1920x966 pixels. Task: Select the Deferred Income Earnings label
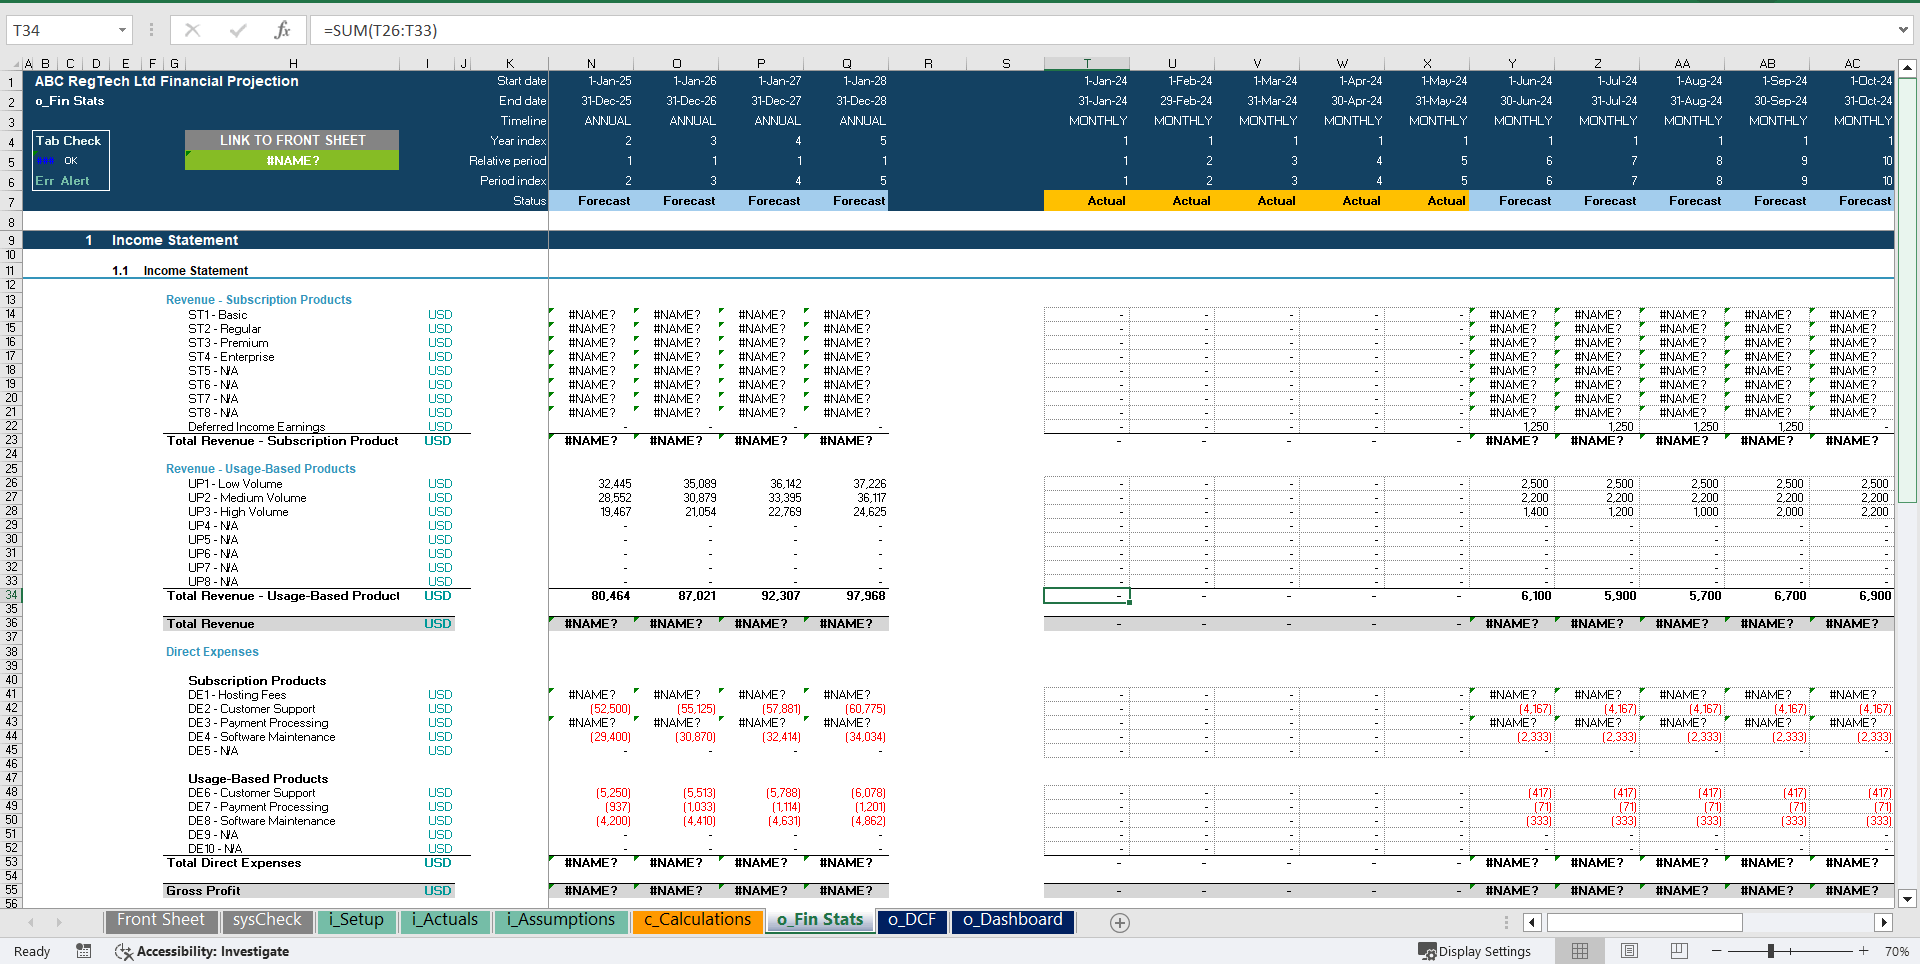coord(256,427)
